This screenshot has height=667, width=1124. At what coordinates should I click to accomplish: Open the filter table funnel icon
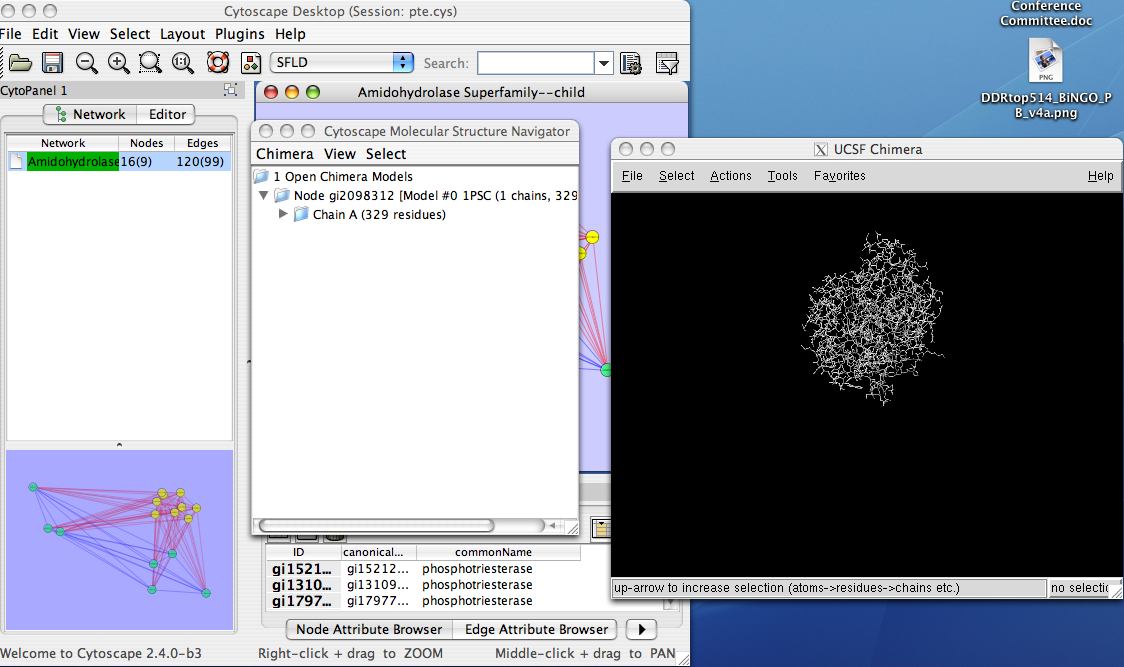667,63
